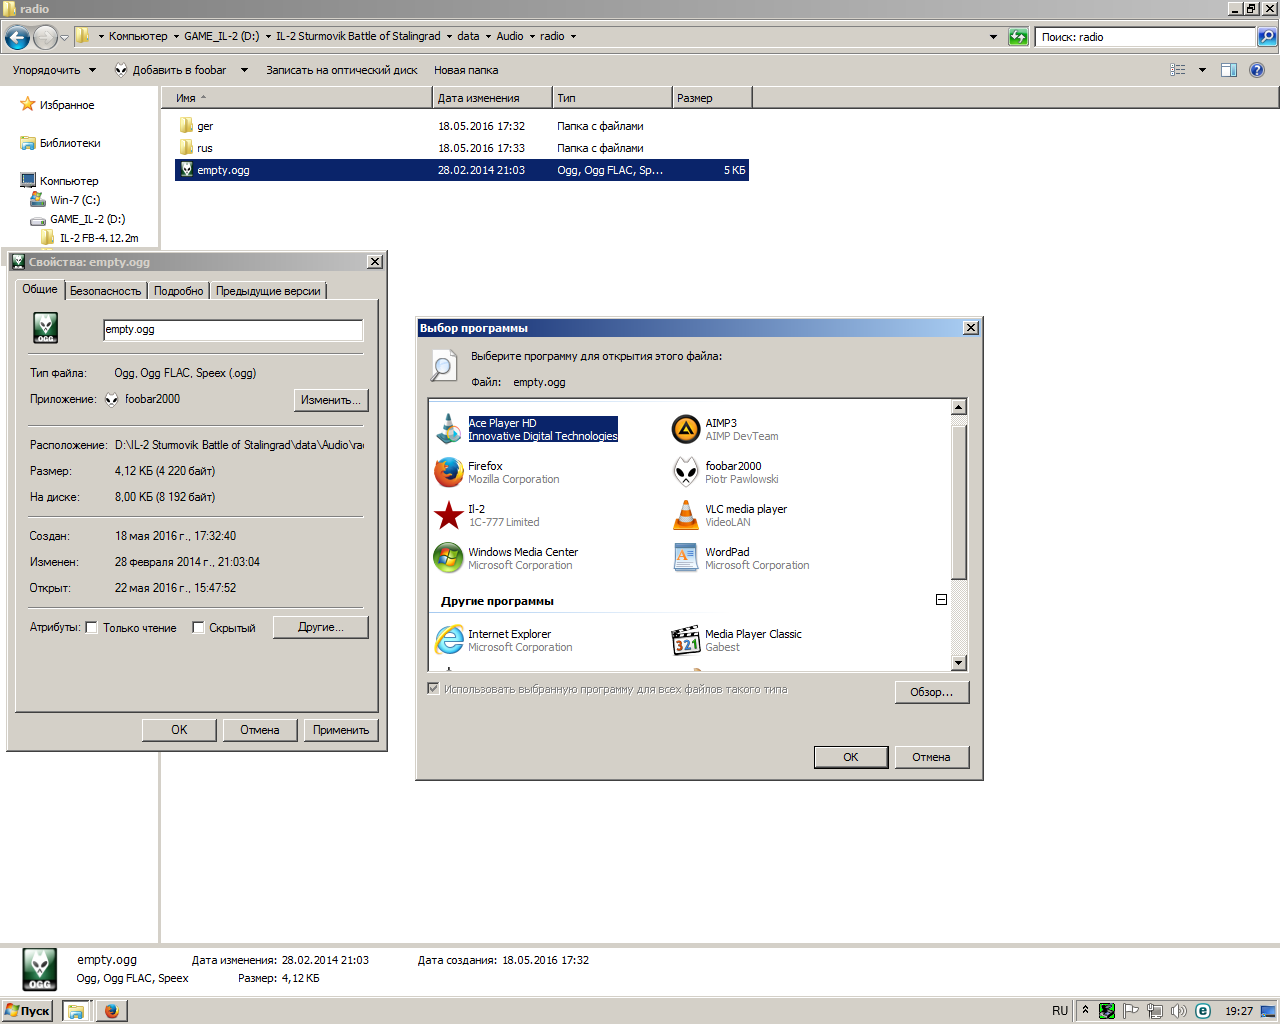The image size is (1280, 1024).
Task: Switch to the Безопасность tab
Action: pyautogui.click(x=106, y=291)
